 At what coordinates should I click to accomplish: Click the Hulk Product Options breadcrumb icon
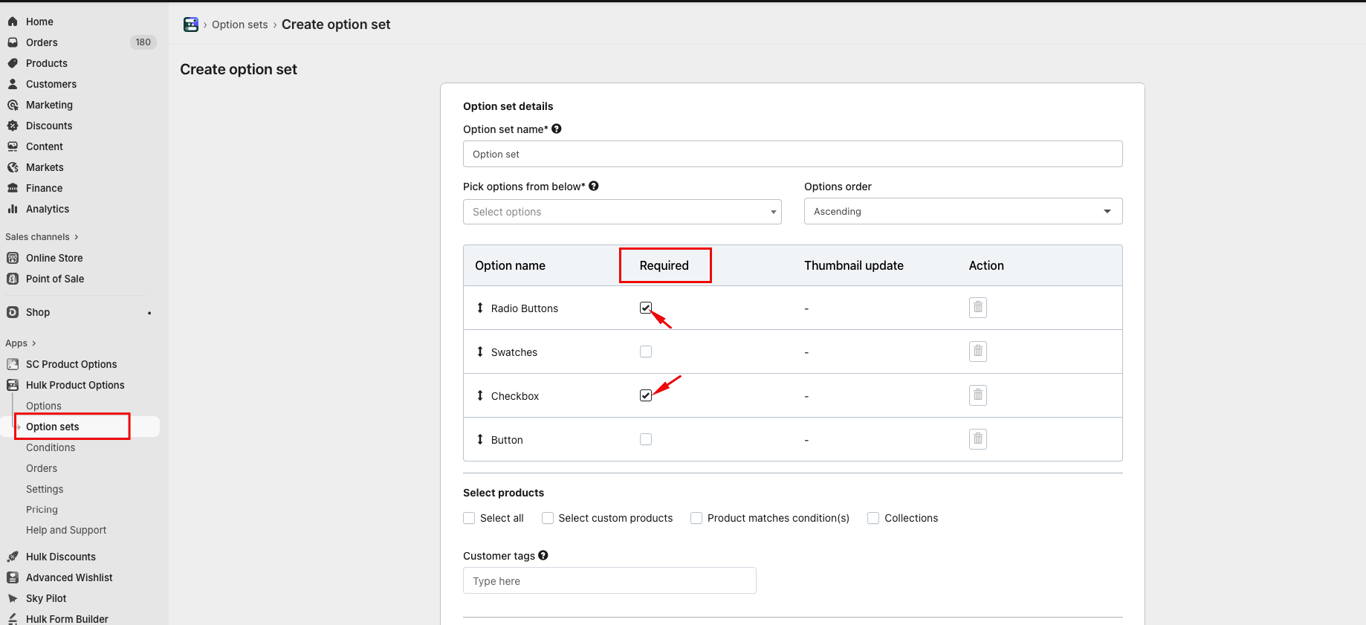click(x=191, y=25)
